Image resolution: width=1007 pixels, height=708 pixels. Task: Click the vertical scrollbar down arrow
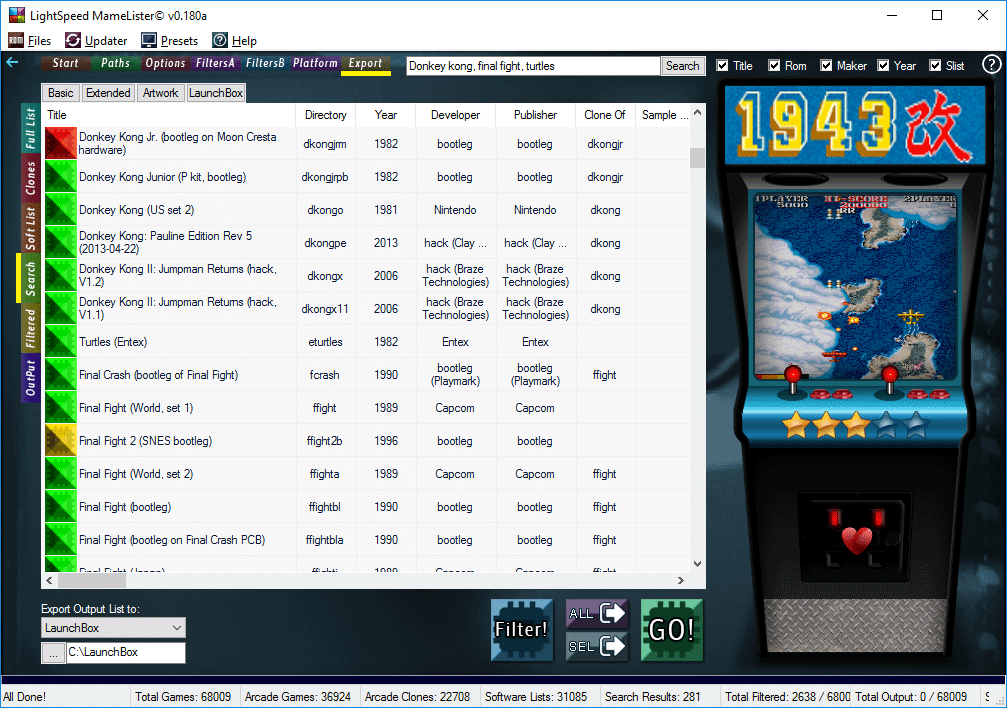tap(697, 564)
